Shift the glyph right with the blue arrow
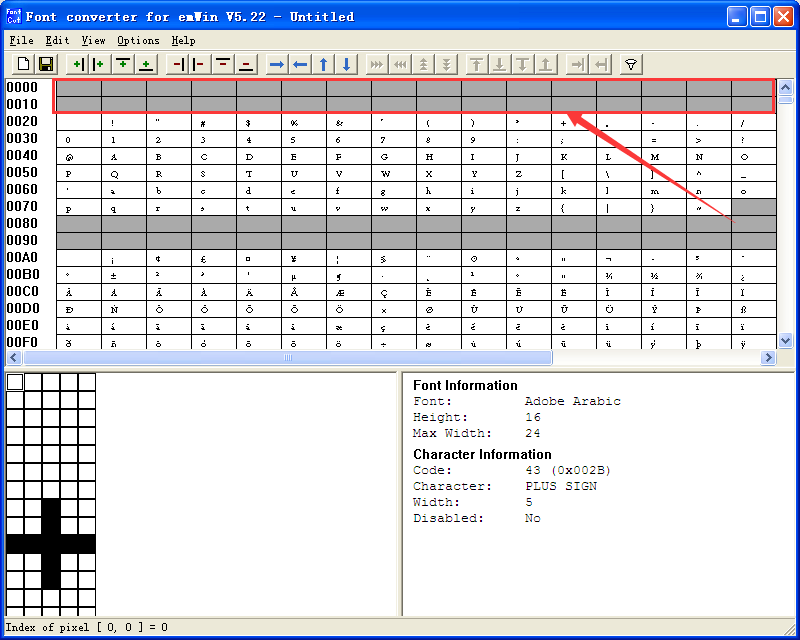This screenshot has width=800, height=640. [x=277, y=64]
